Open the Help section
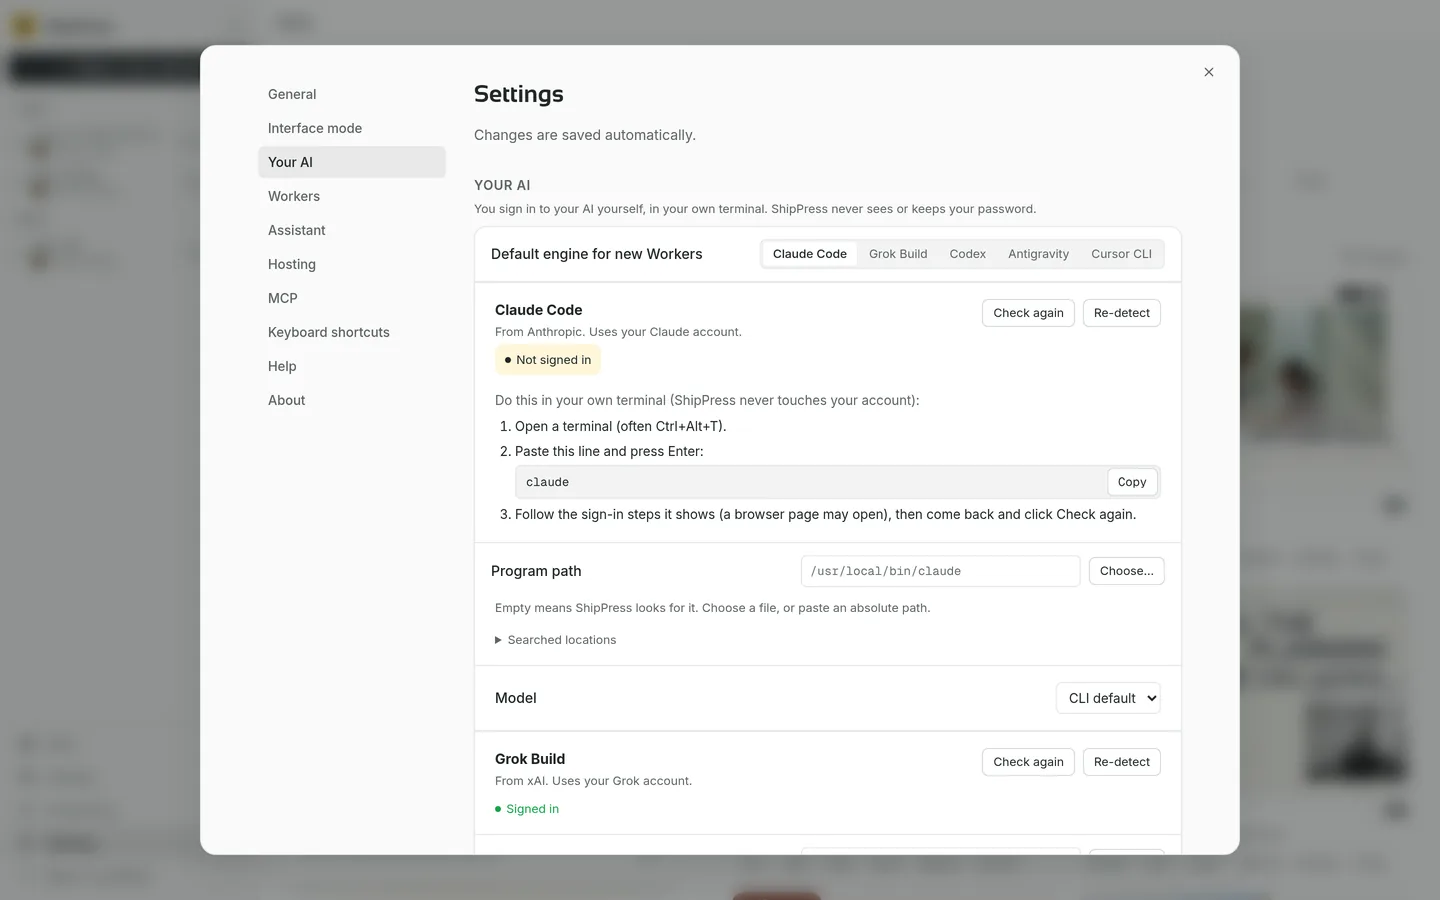This screenshot has height=900, width=1440. point(352,366)
